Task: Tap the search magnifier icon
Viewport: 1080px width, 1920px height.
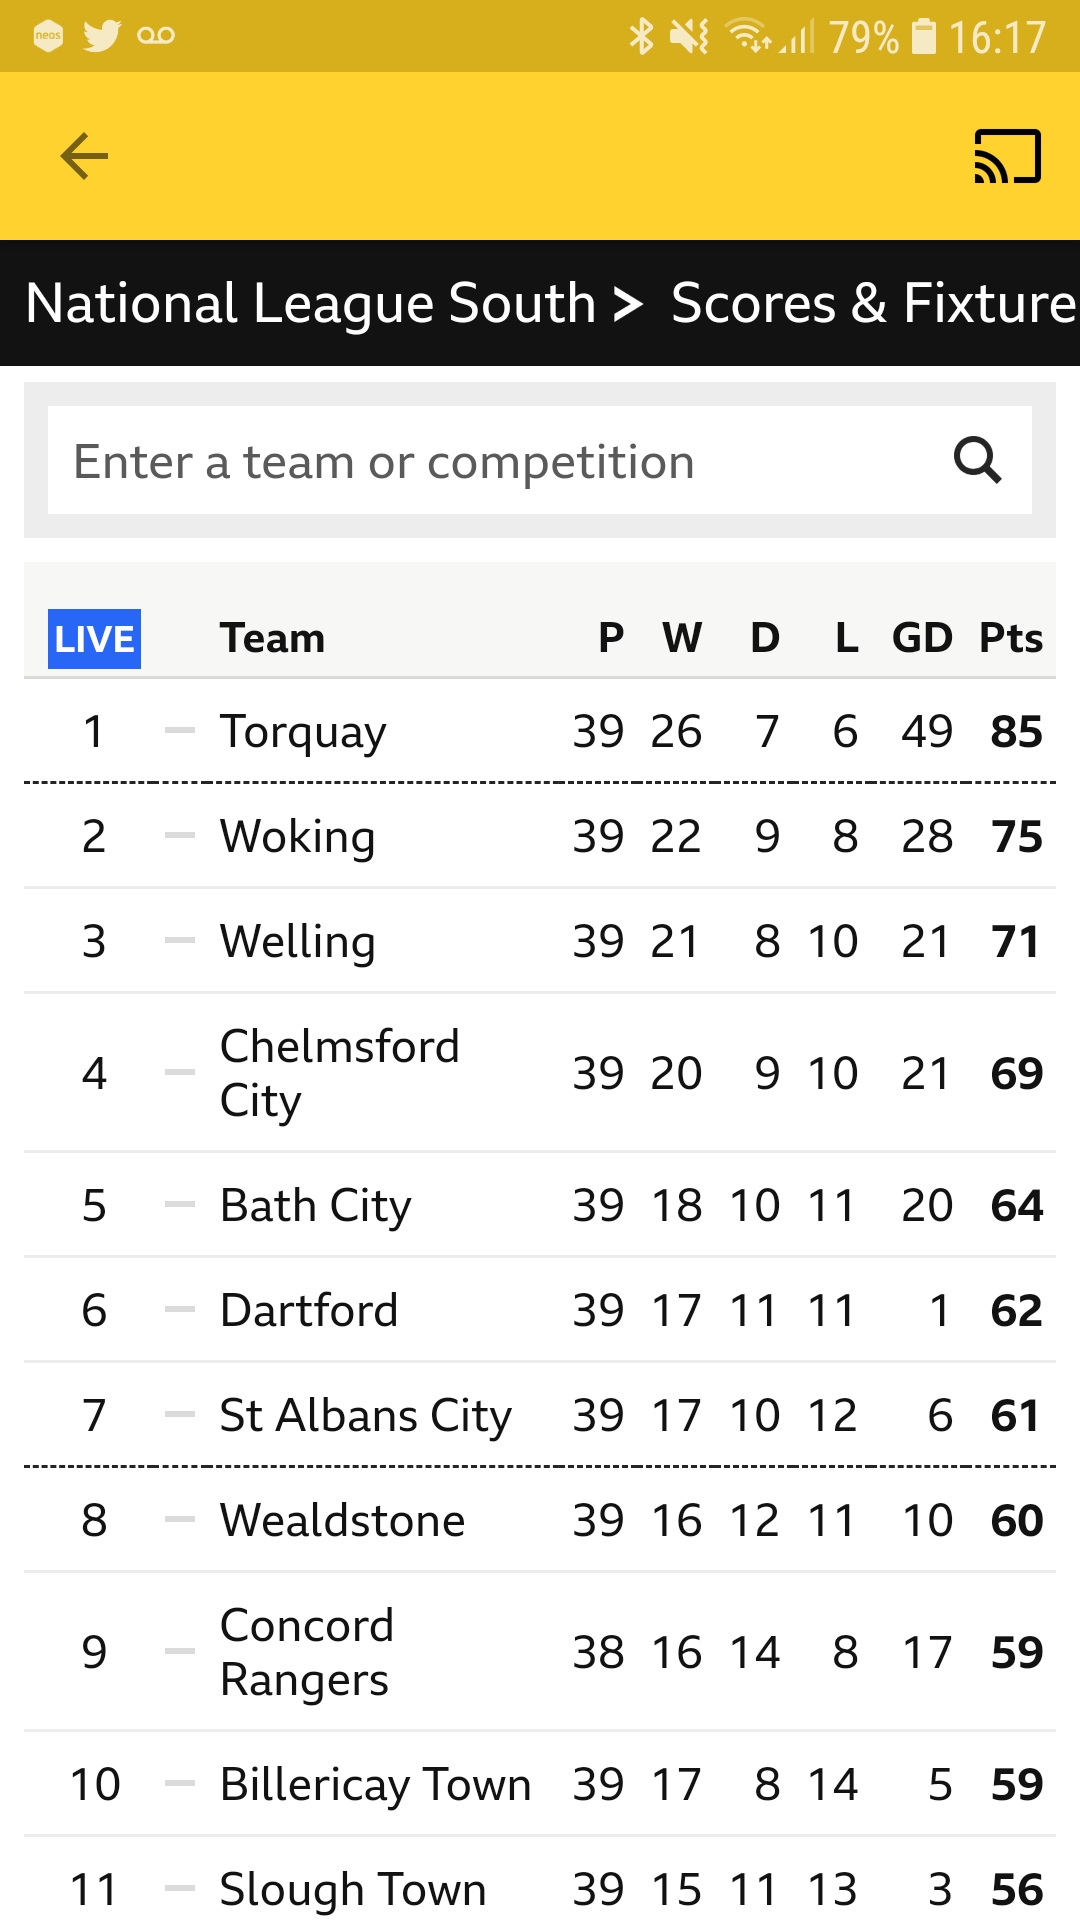Action: click(x=977, y=460)
